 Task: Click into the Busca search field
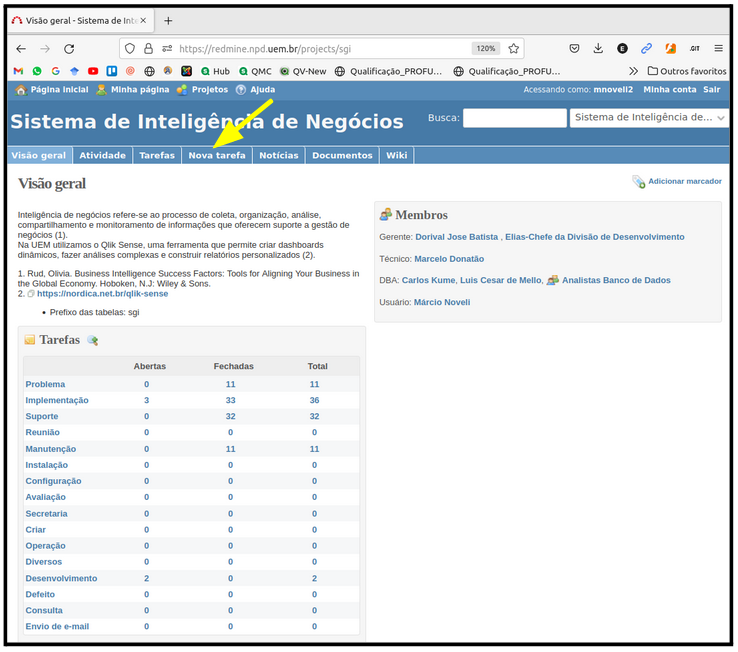[514, 118]
